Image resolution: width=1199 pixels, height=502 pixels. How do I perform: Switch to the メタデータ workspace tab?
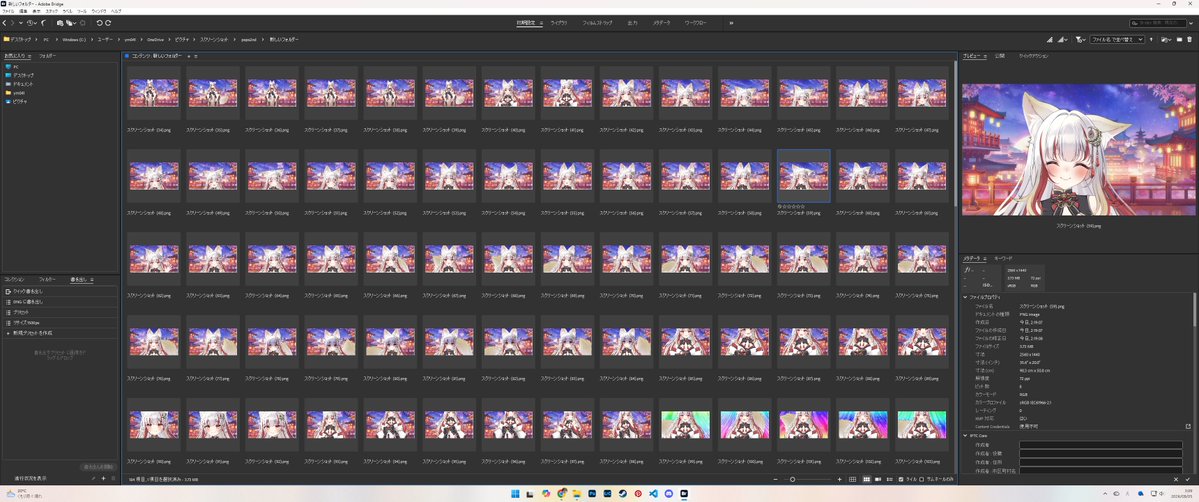[x=661, y=23]
